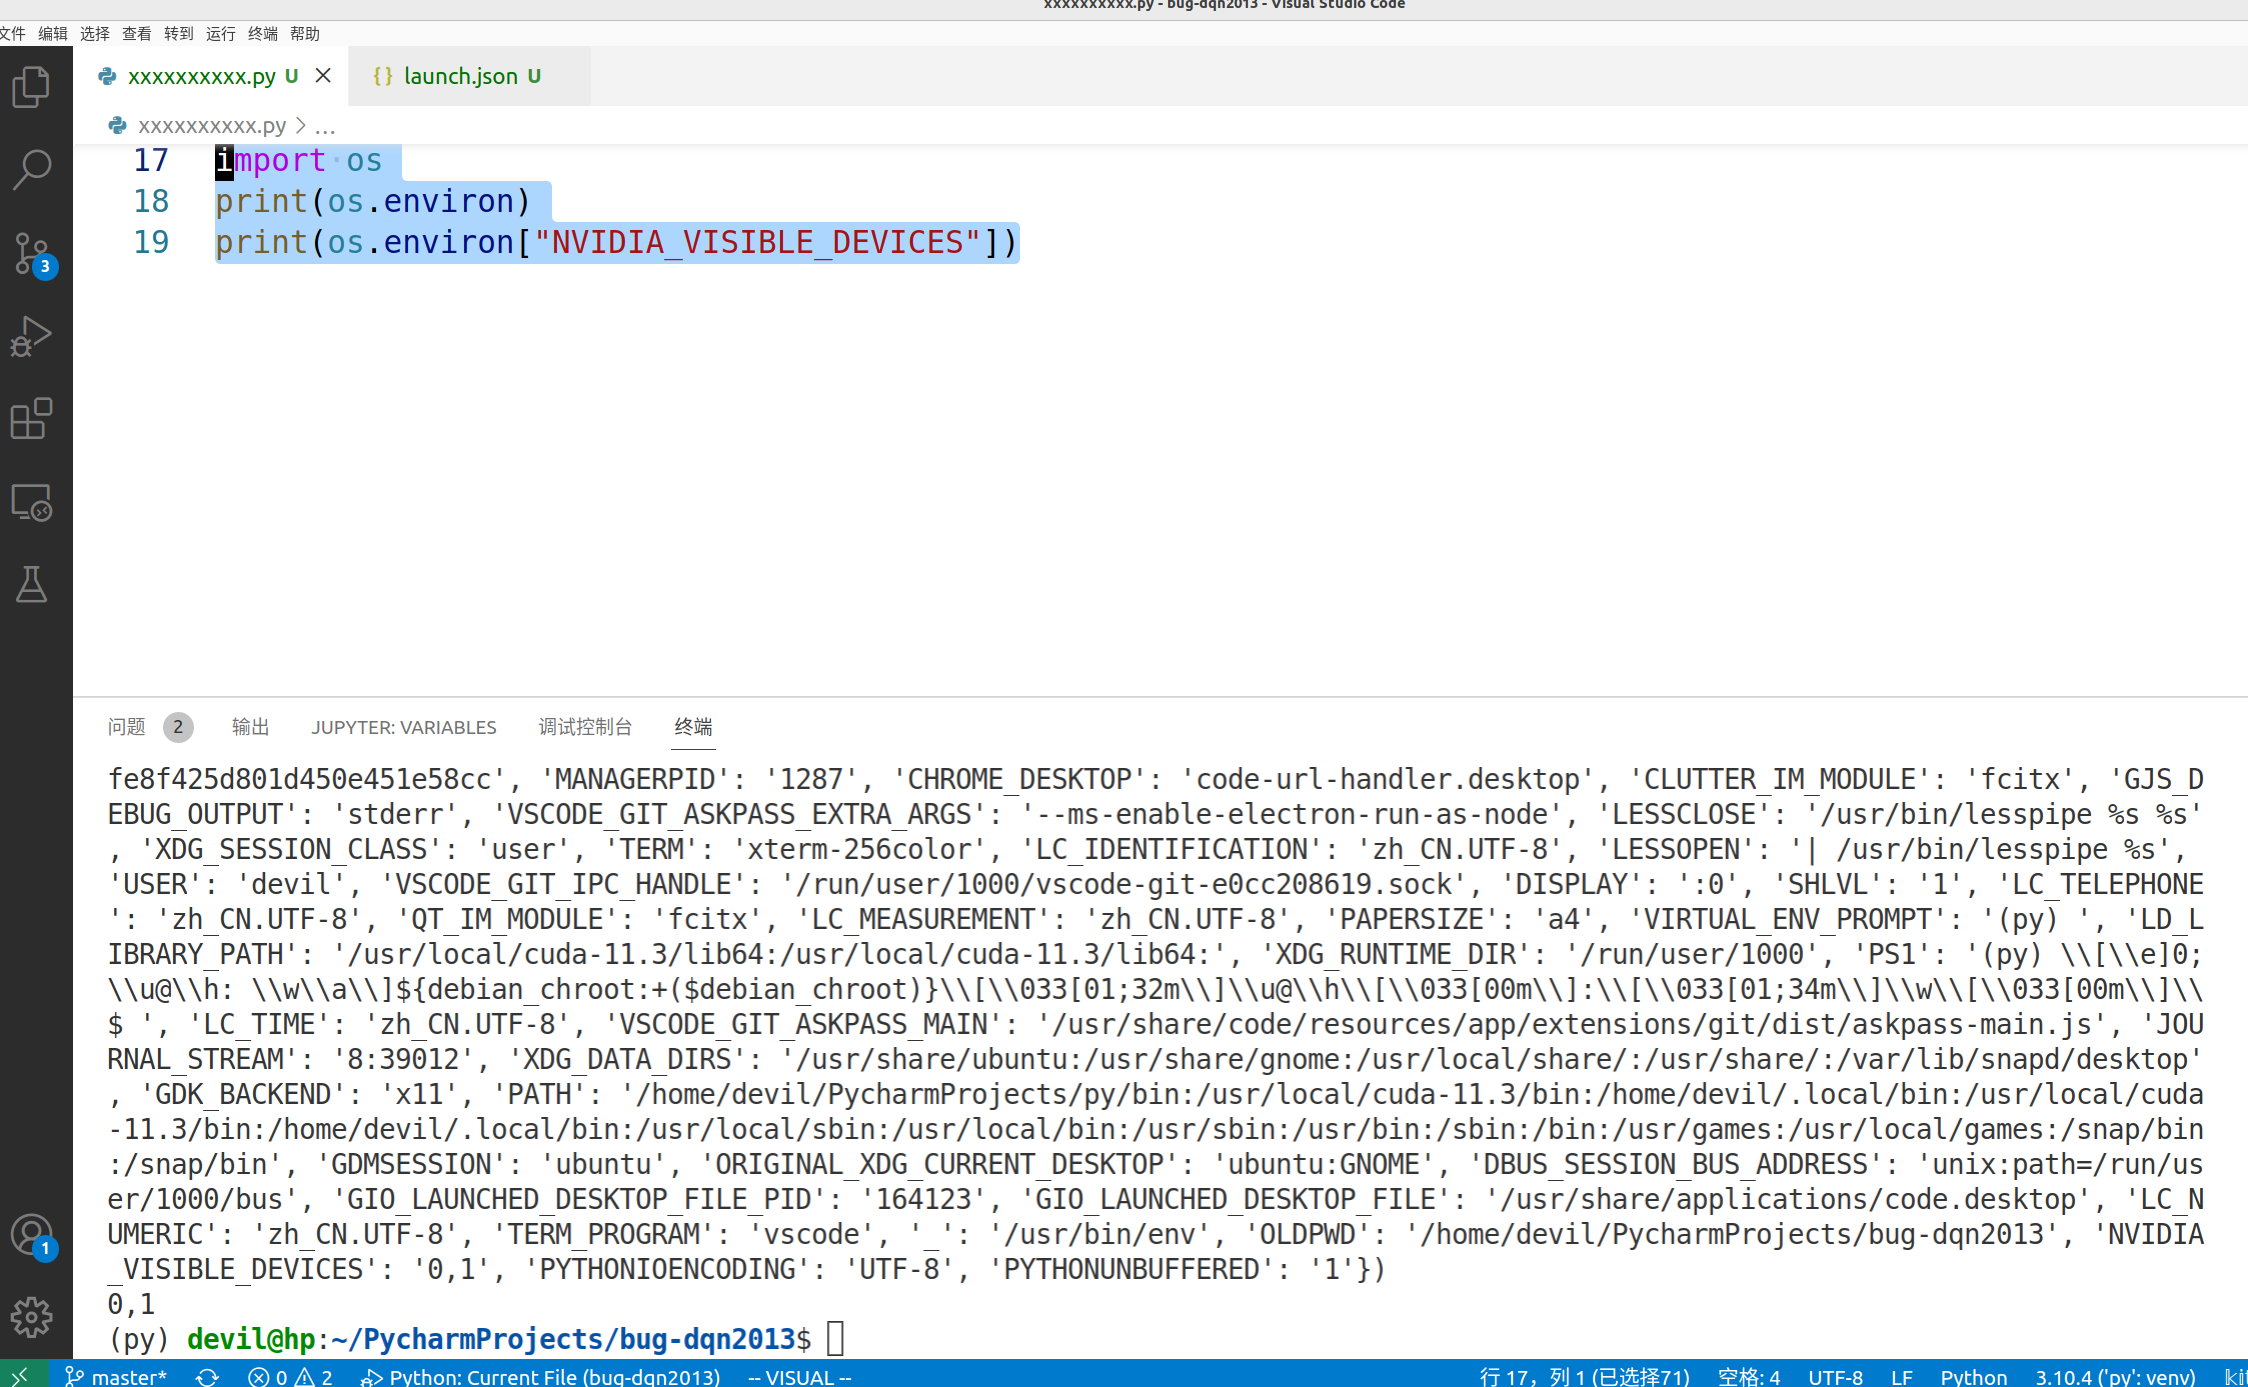Open the Run and Debug view
2248x1387 pixels.
coord(31,336)
